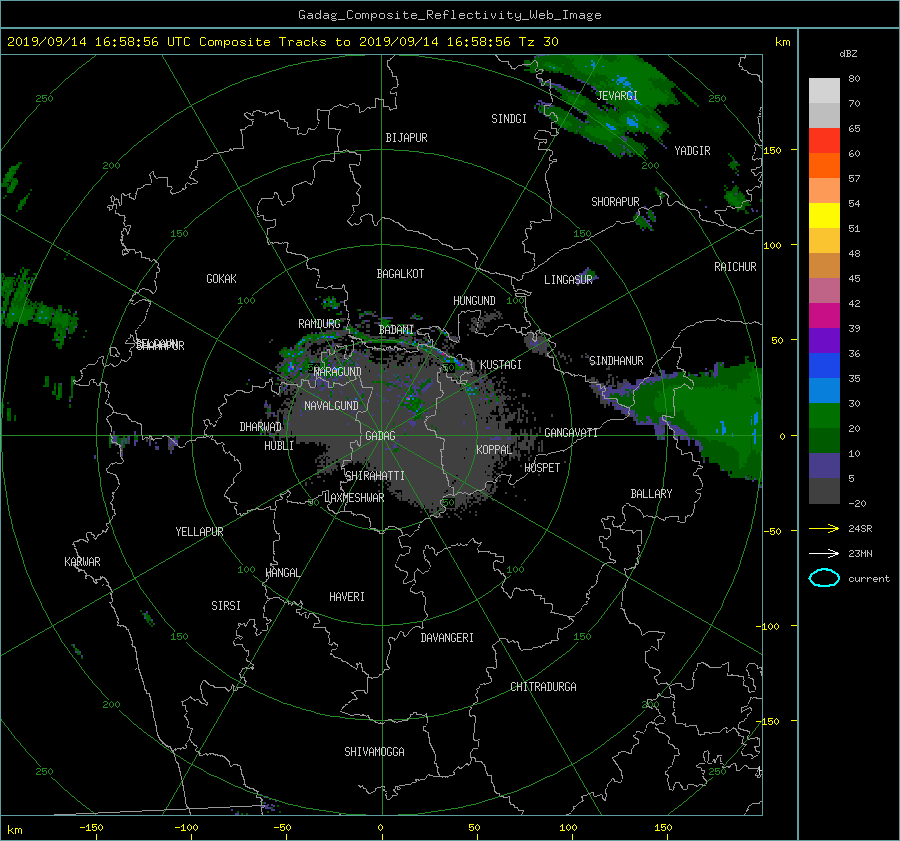
Task: Click the SINDGI city label
Action: tap(509, 119)
